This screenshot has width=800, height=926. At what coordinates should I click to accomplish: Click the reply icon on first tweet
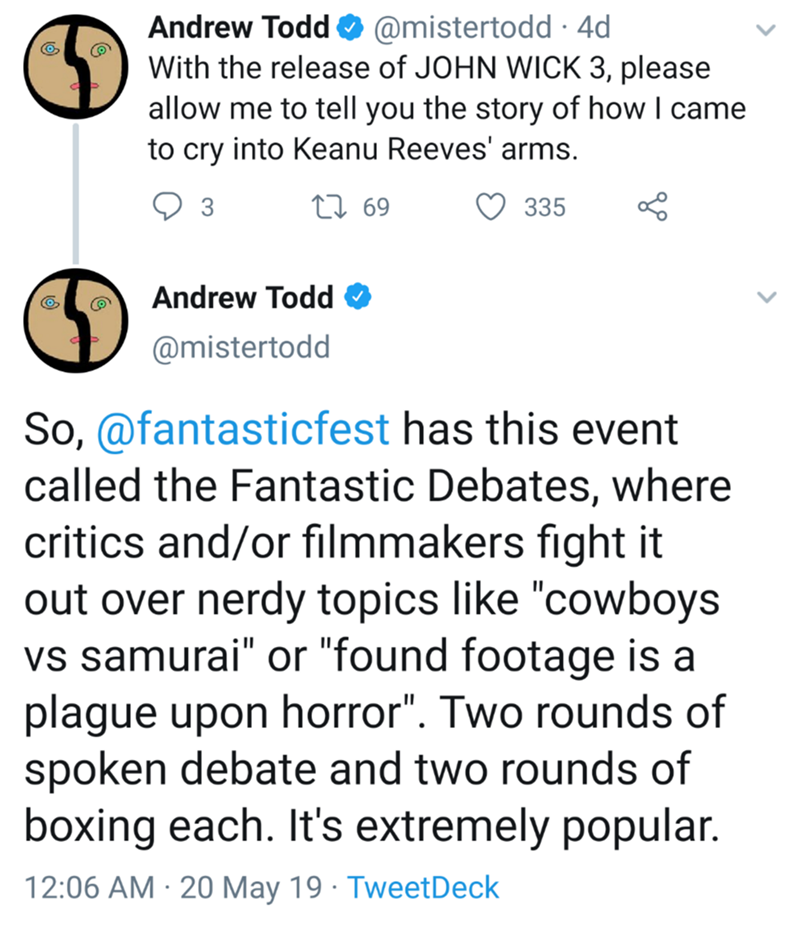(165, 207)
